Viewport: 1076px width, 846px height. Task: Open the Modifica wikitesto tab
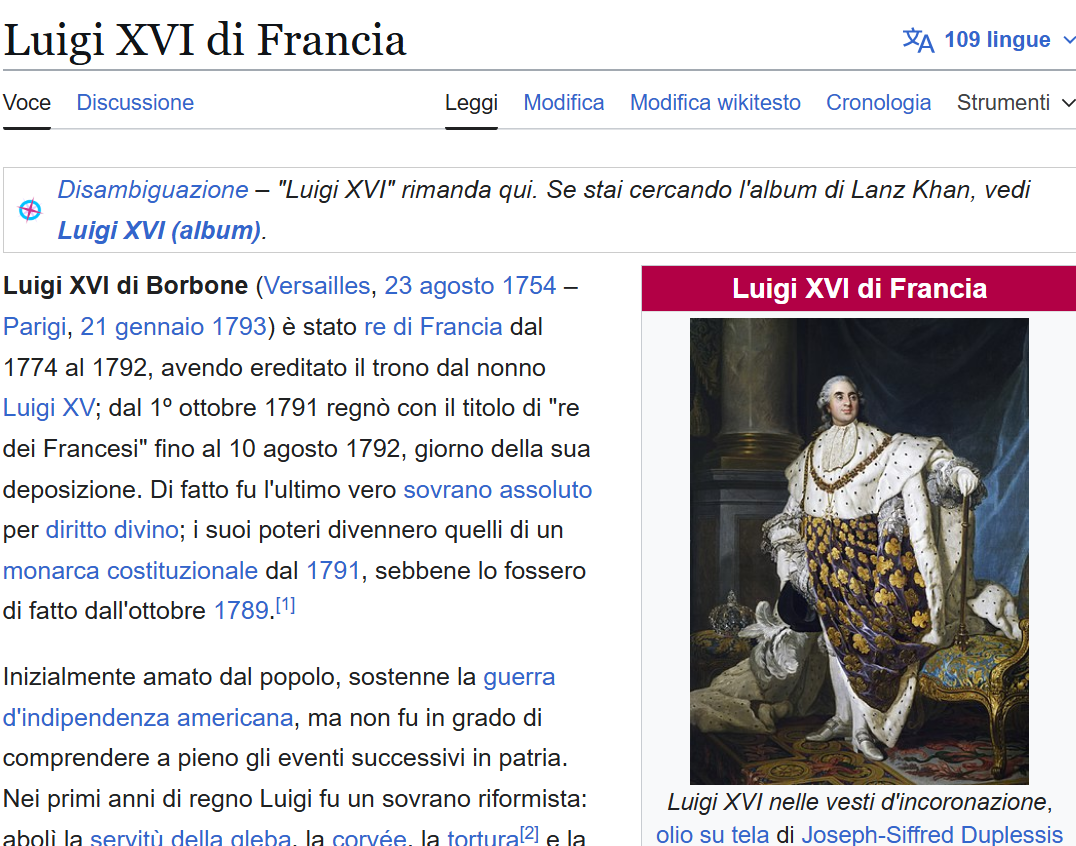pyautogui.click(x=715, y=103)
